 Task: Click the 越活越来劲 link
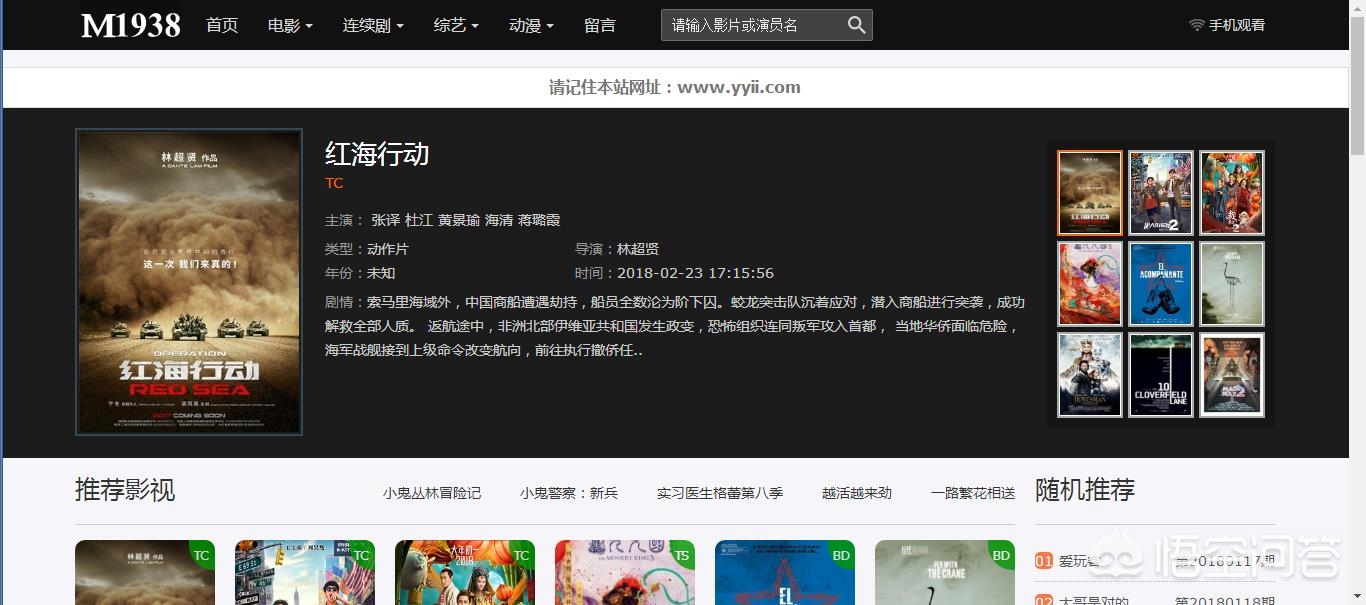pyautogui.click(x=855, y=492)
